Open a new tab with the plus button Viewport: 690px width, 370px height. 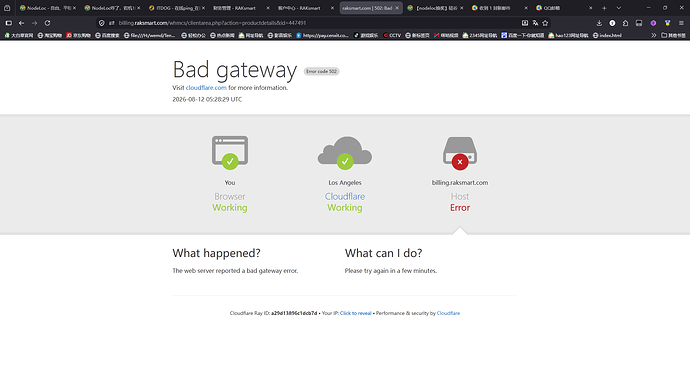click(604, 8)
